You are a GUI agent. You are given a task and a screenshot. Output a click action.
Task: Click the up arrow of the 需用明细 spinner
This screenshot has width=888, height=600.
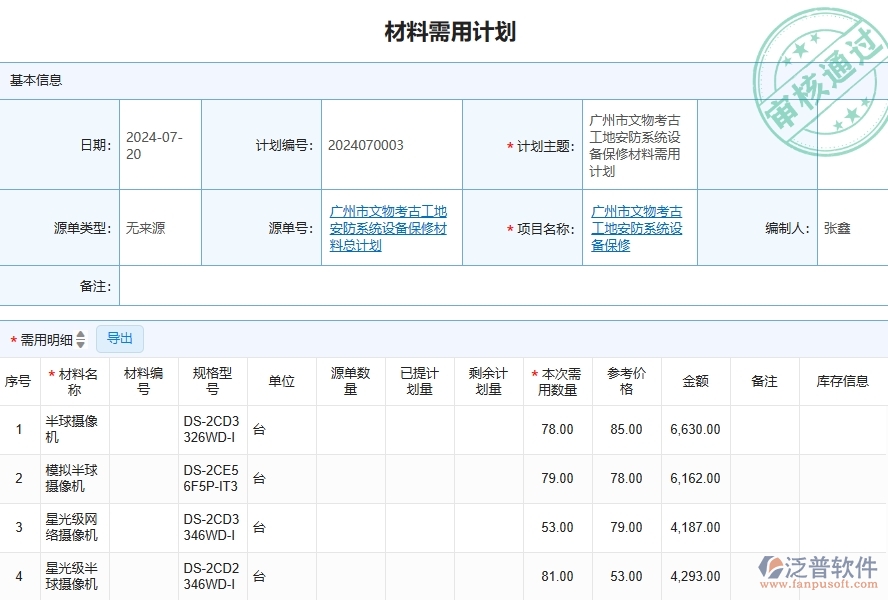click(80, 335)
